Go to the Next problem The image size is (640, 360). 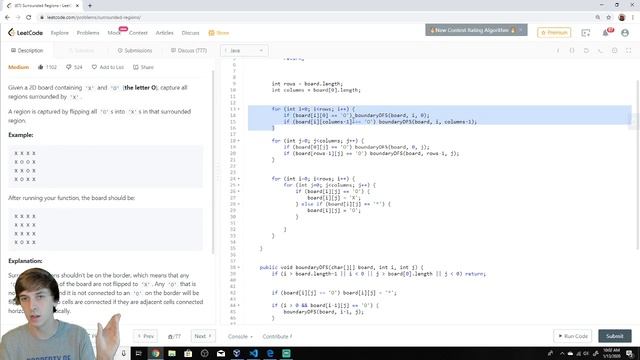pyautogui.click(x=203, y=336)
